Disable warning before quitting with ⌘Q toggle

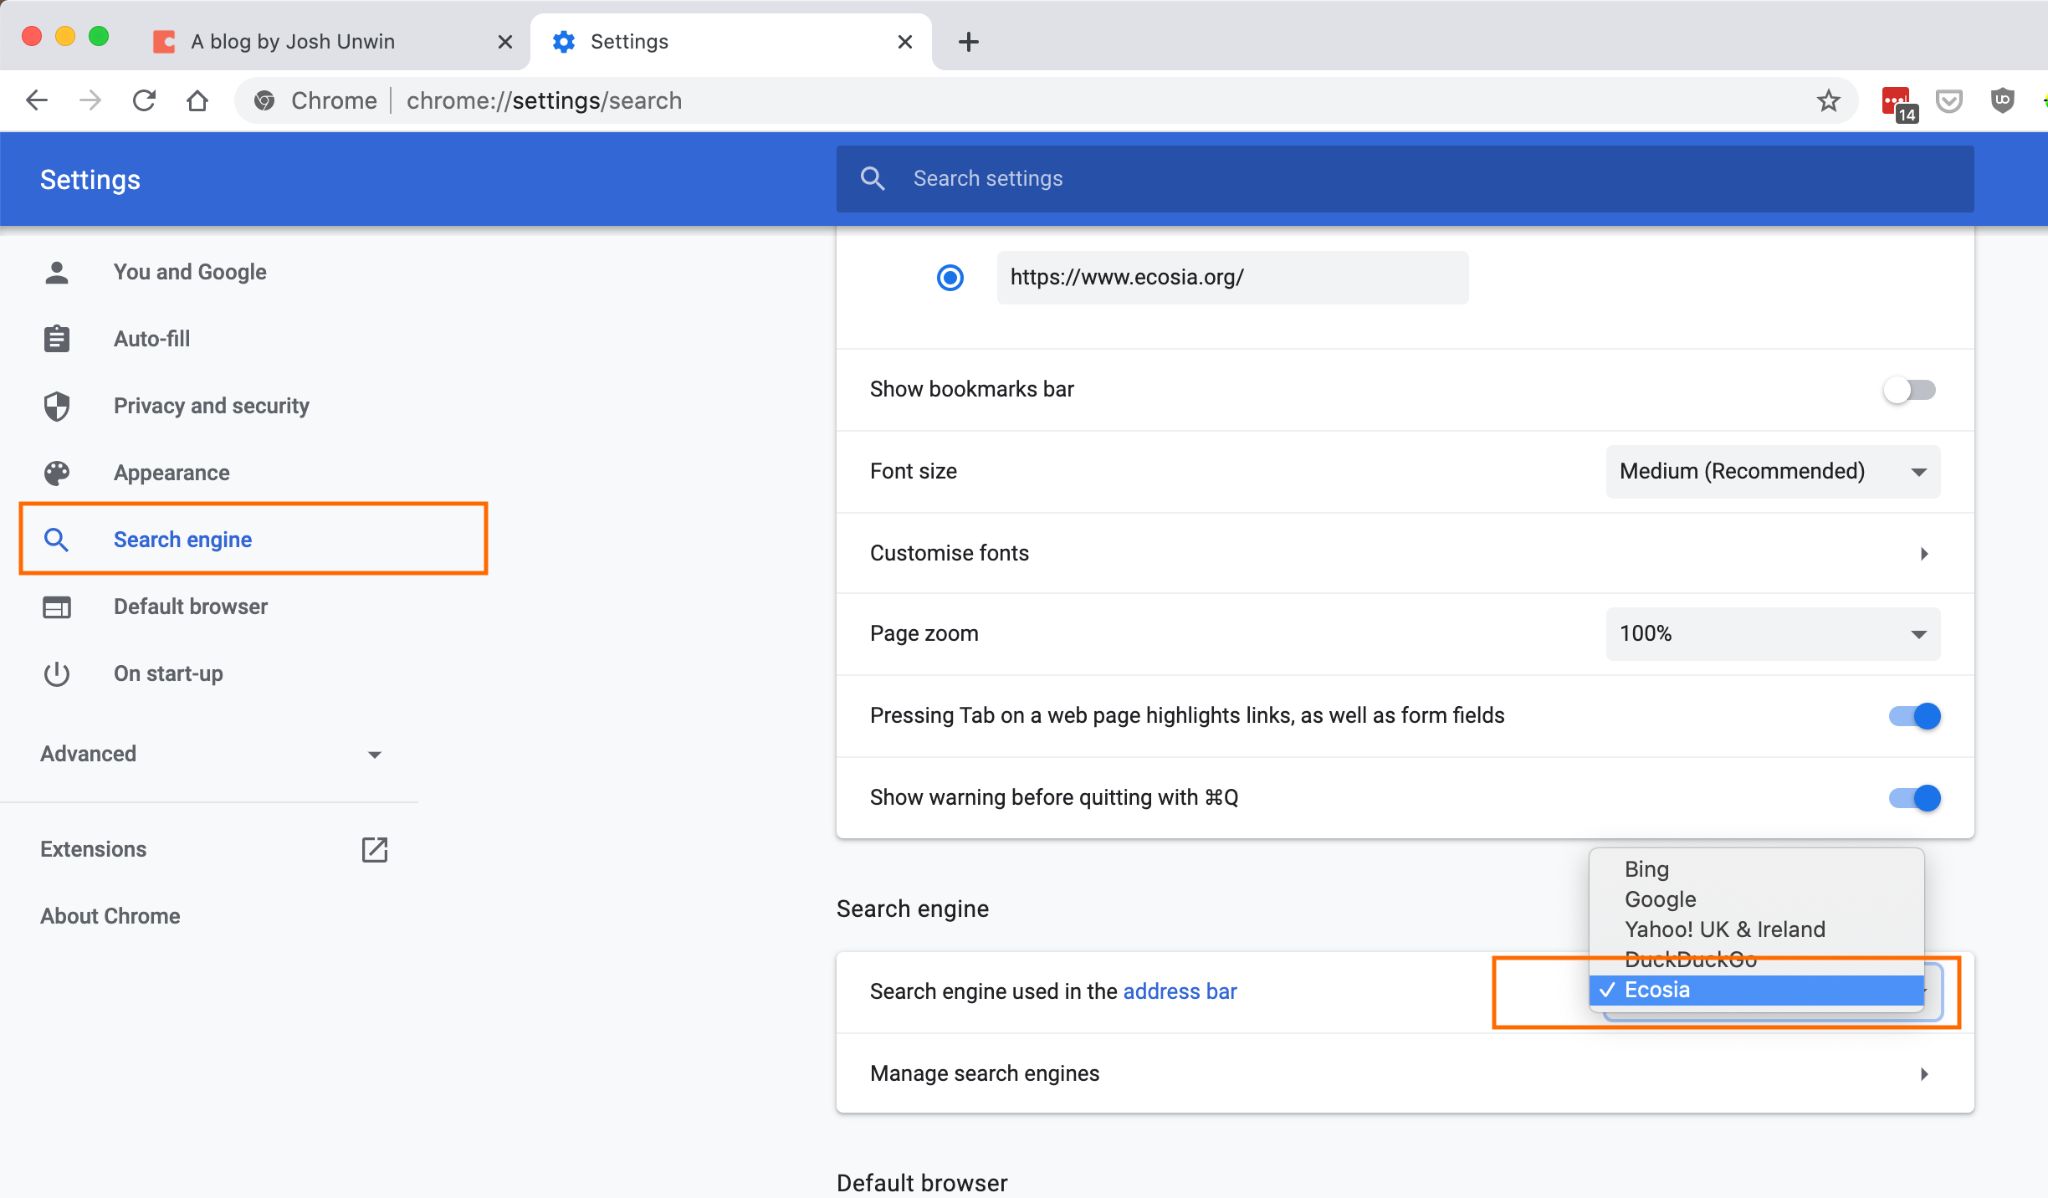click(1914, 798)
